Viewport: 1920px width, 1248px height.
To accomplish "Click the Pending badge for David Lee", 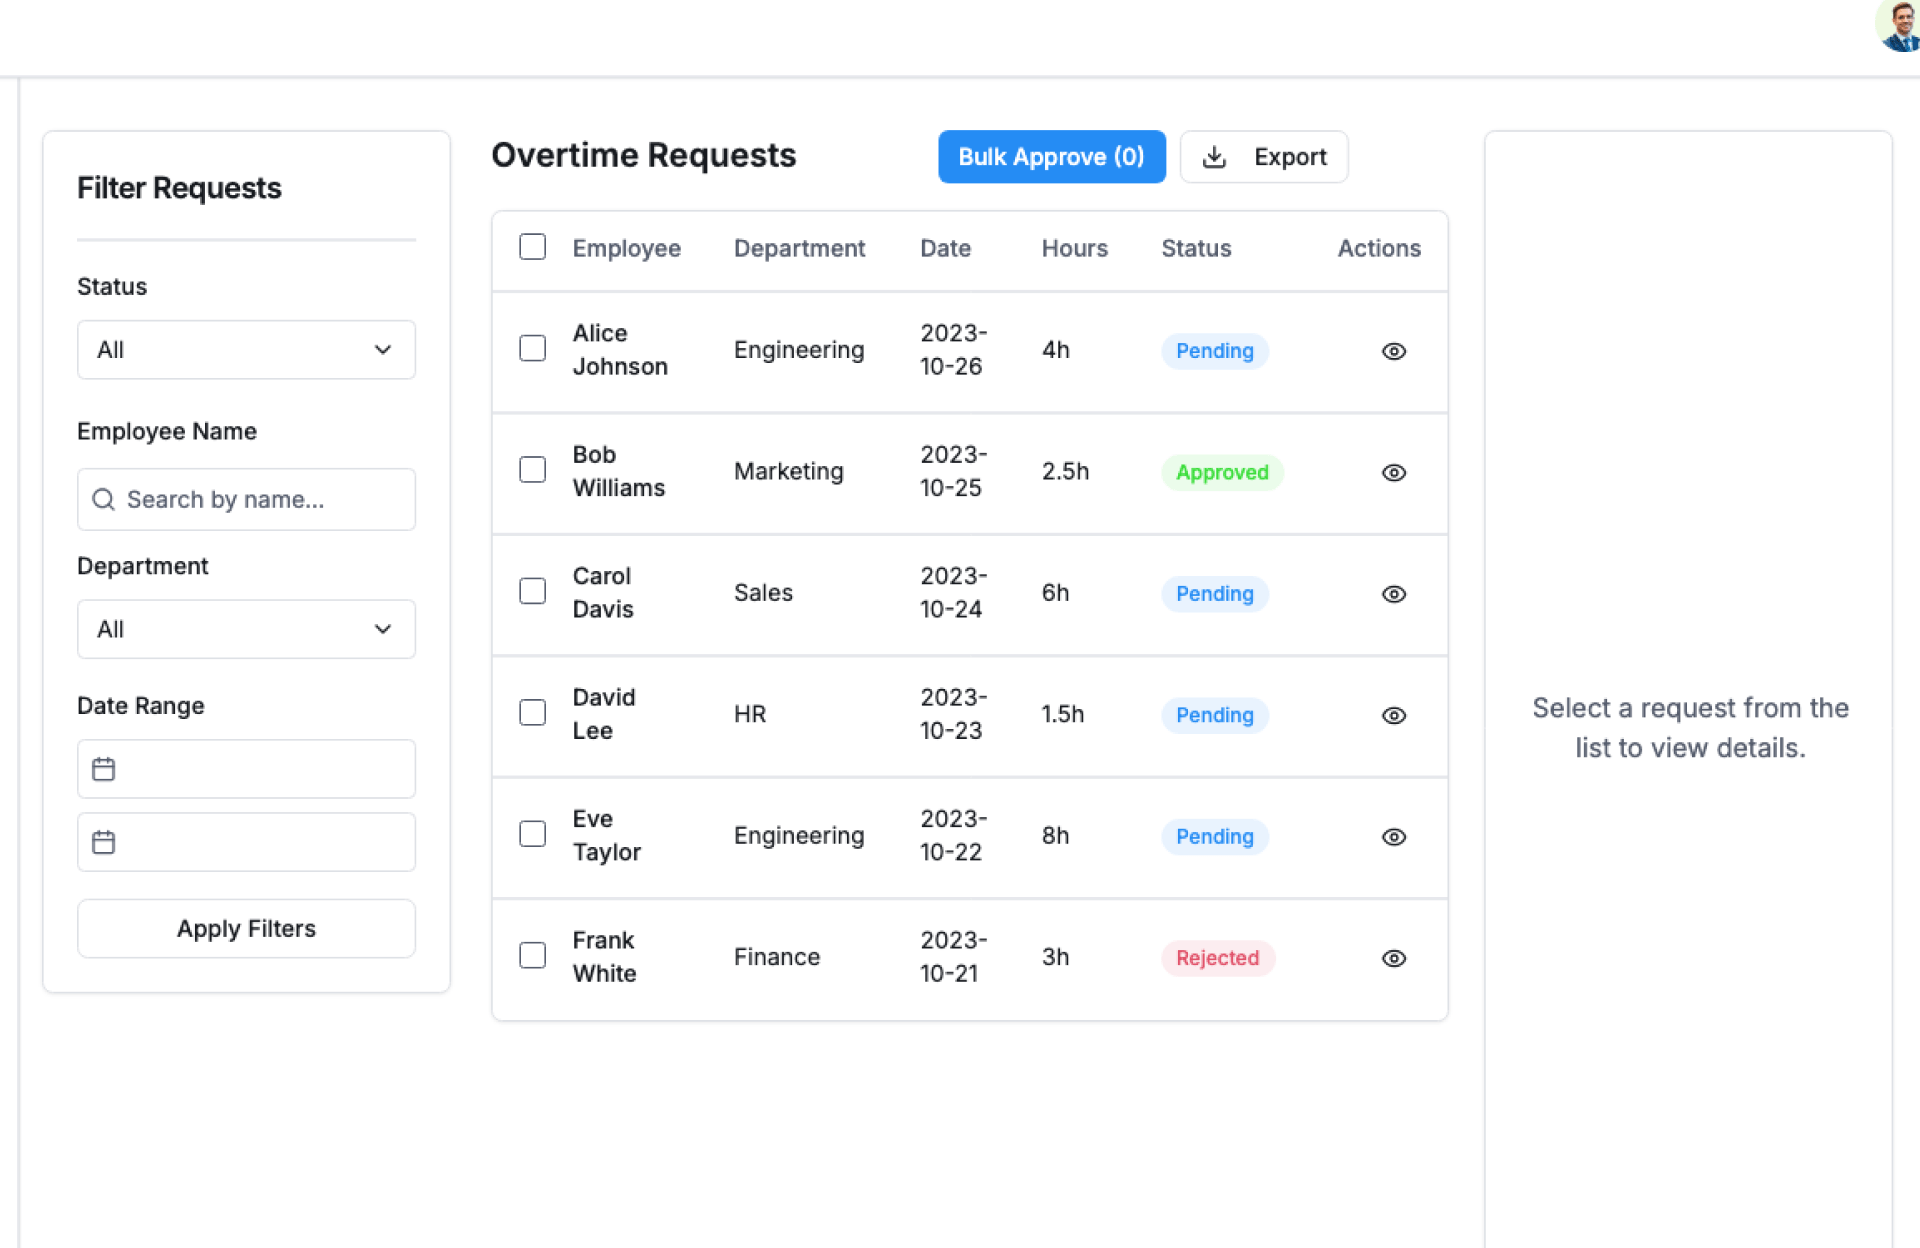I will [1214, 716].
